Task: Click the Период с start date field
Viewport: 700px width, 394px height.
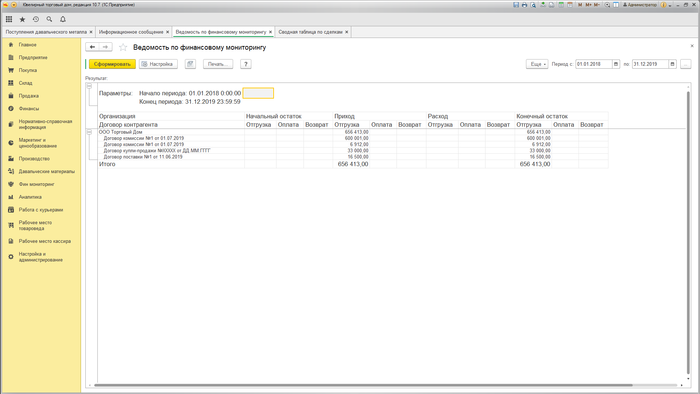Action: point(594,64)
